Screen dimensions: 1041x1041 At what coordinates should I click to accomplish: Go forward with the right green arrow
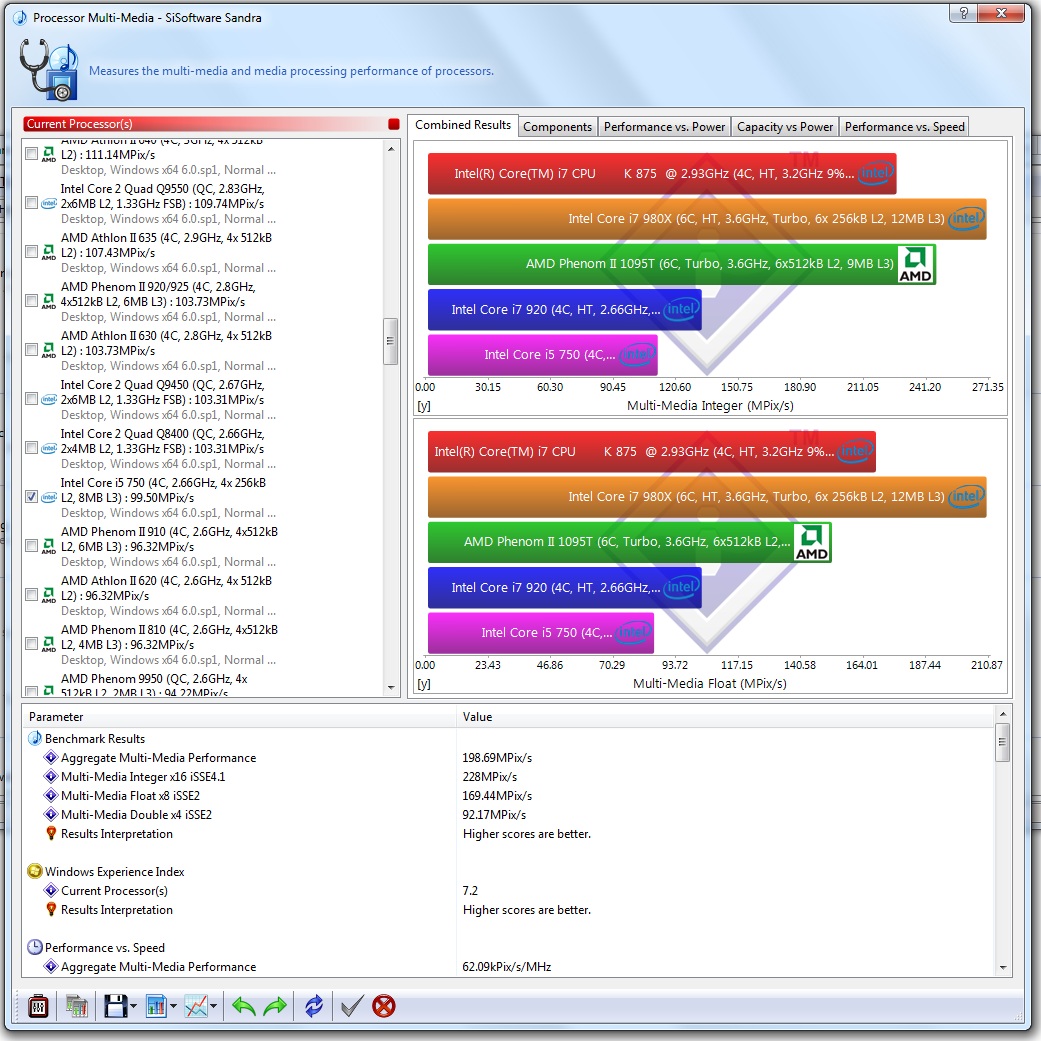coord(275,1006)
